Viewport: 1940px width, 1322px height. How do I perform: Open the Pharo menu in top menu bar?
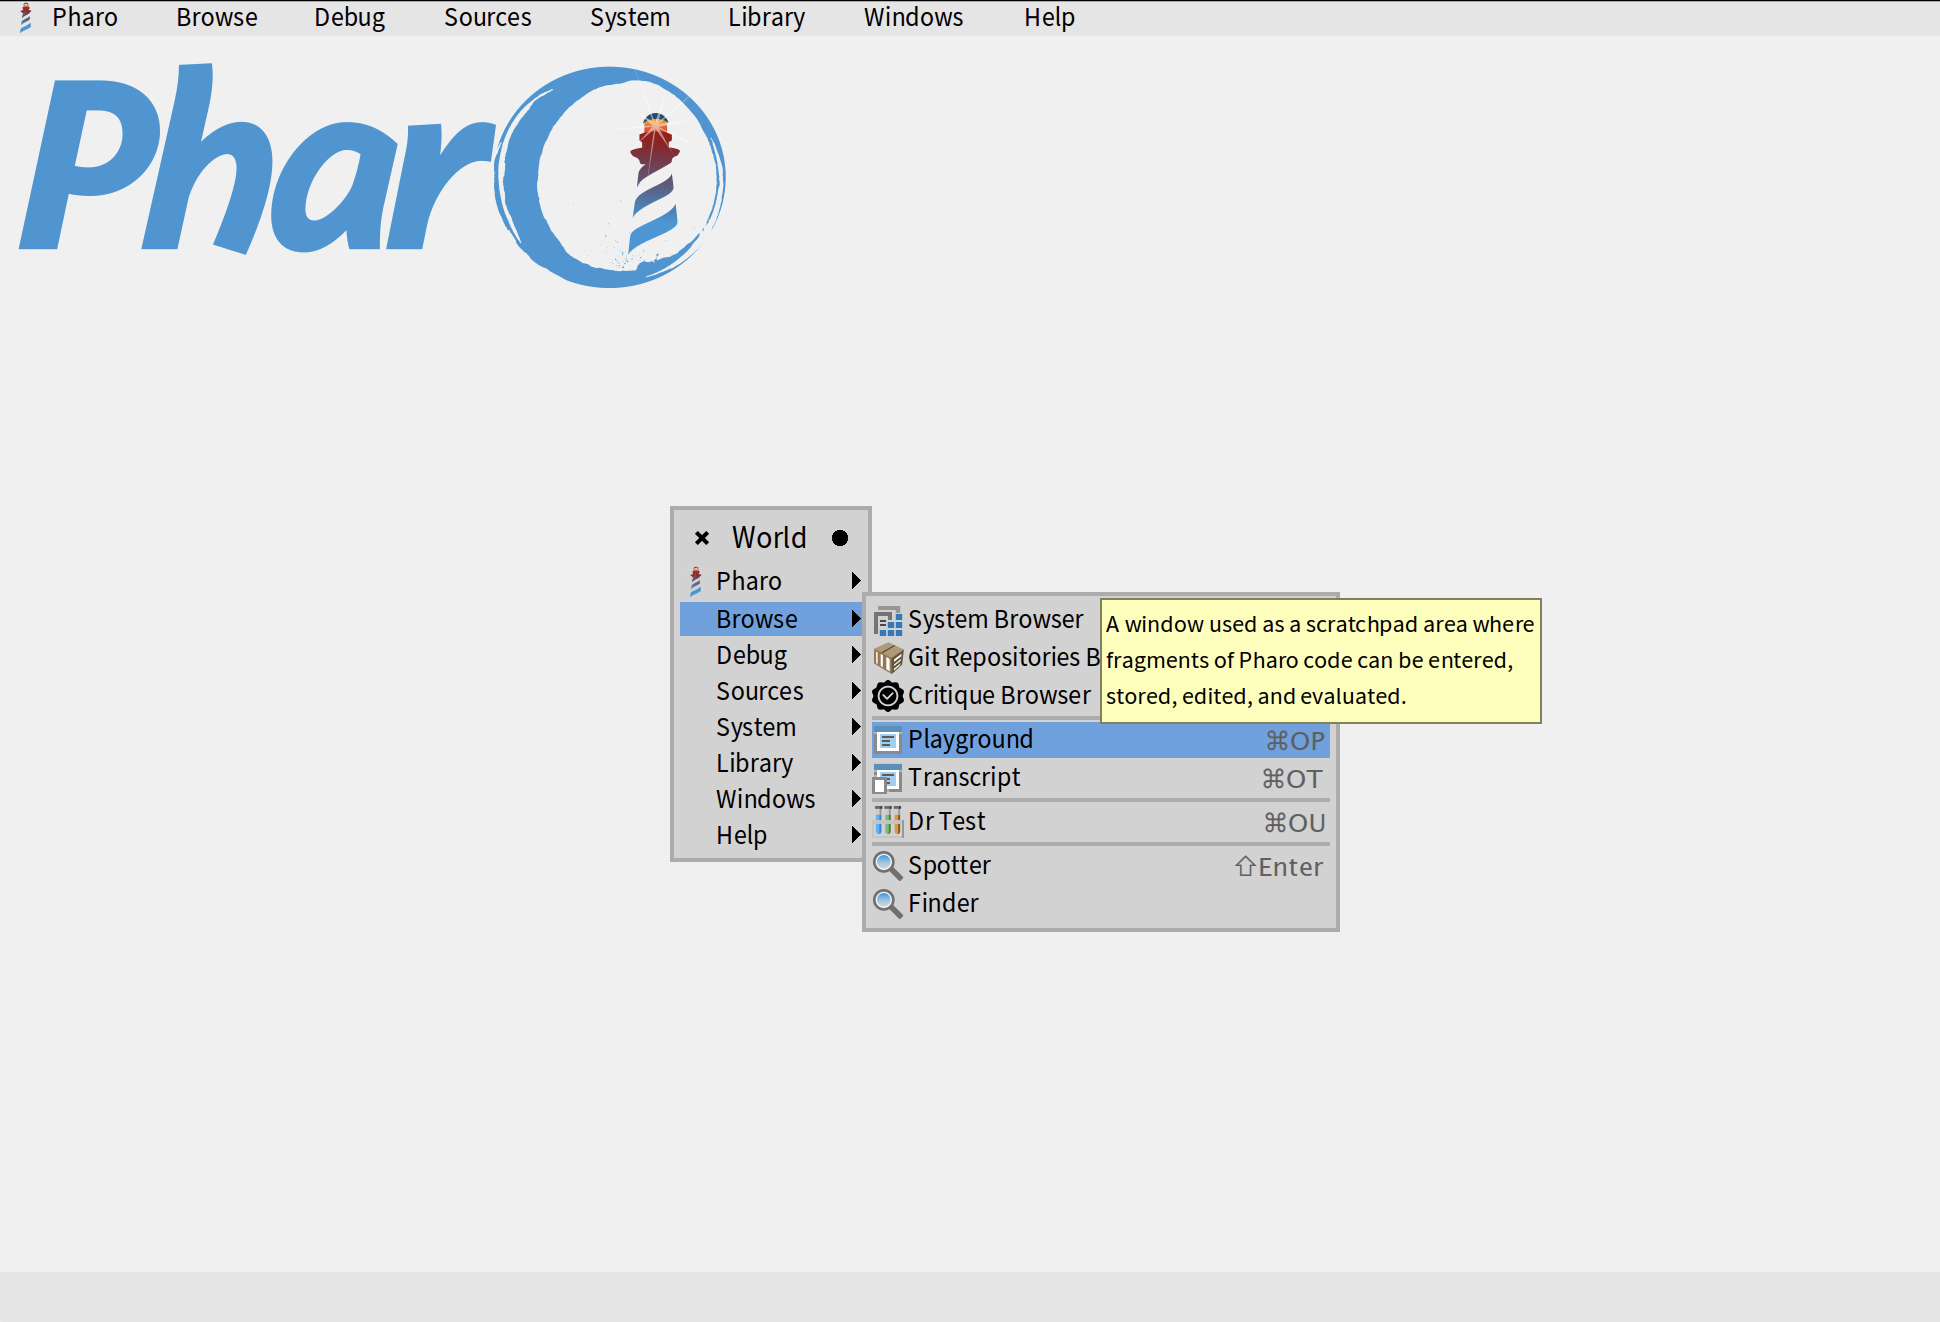[x=84, y=18]
